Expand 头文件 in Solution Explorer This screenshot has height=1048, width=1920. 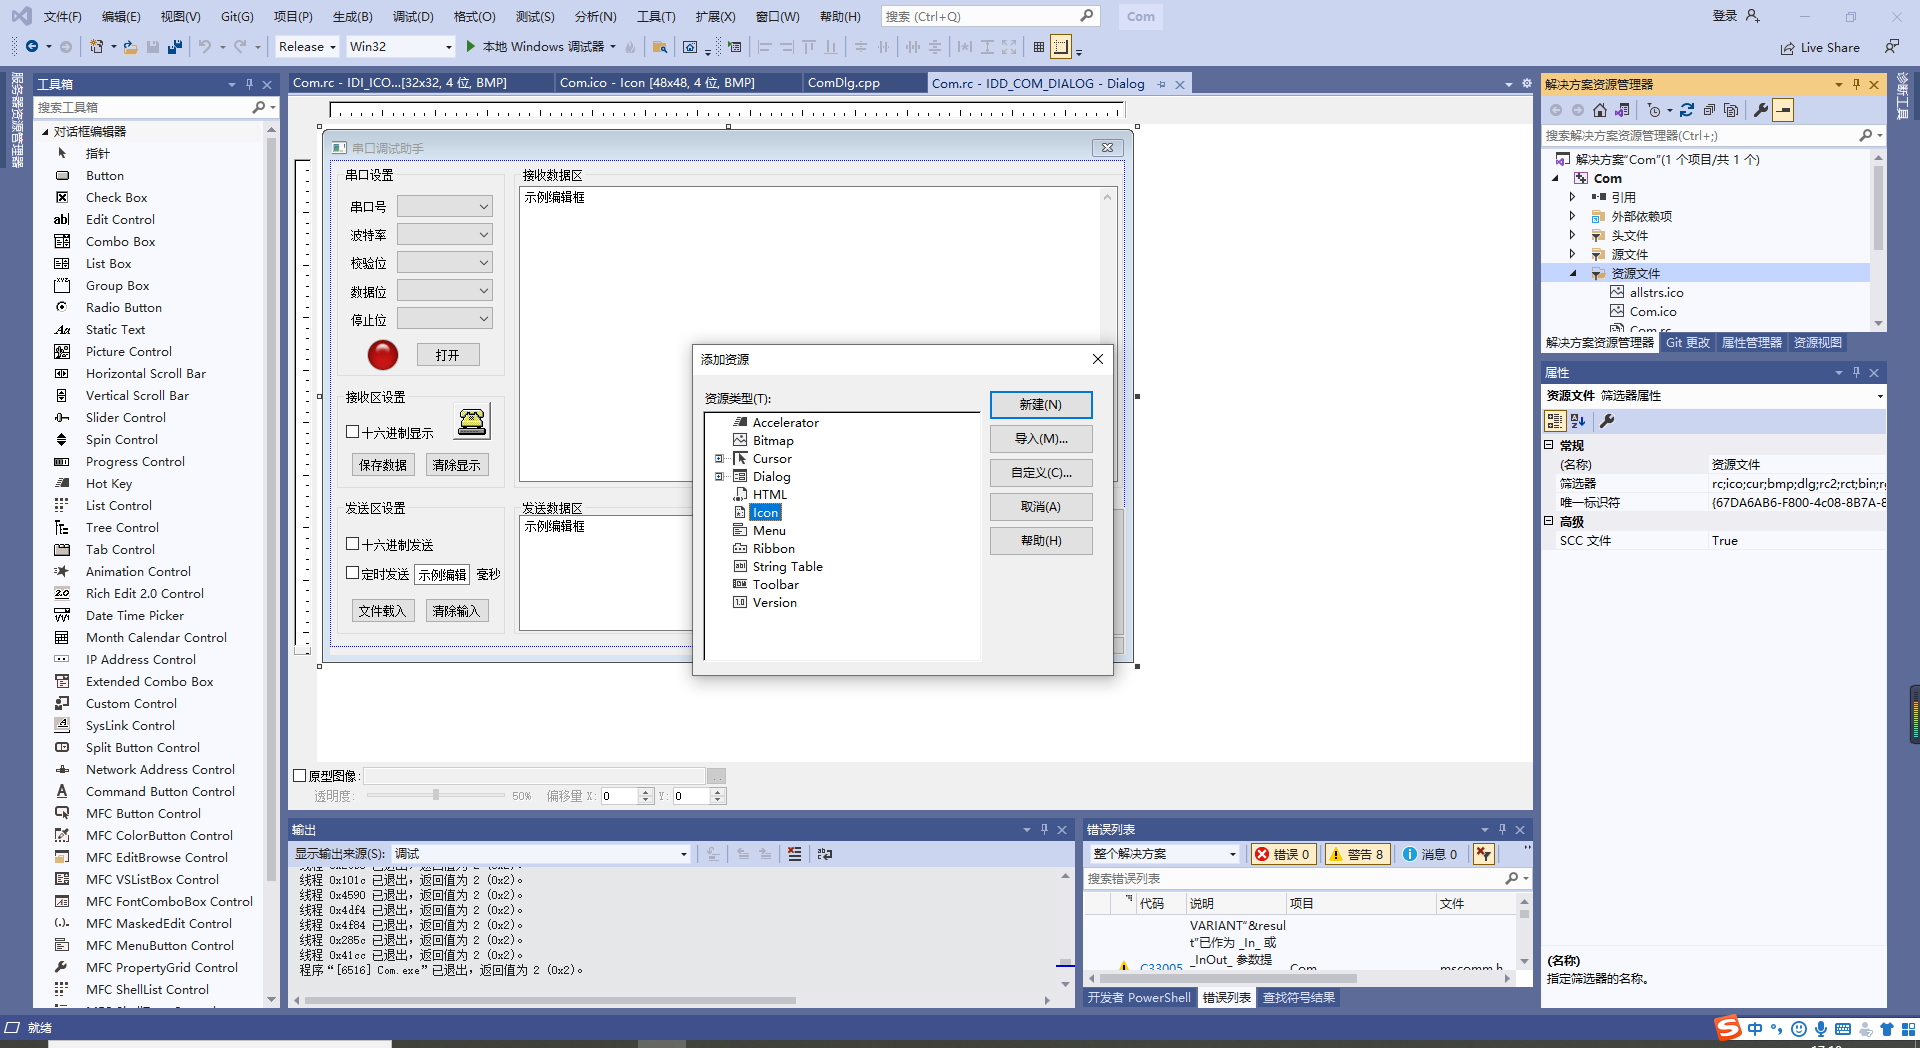[x=1571, y=235]
